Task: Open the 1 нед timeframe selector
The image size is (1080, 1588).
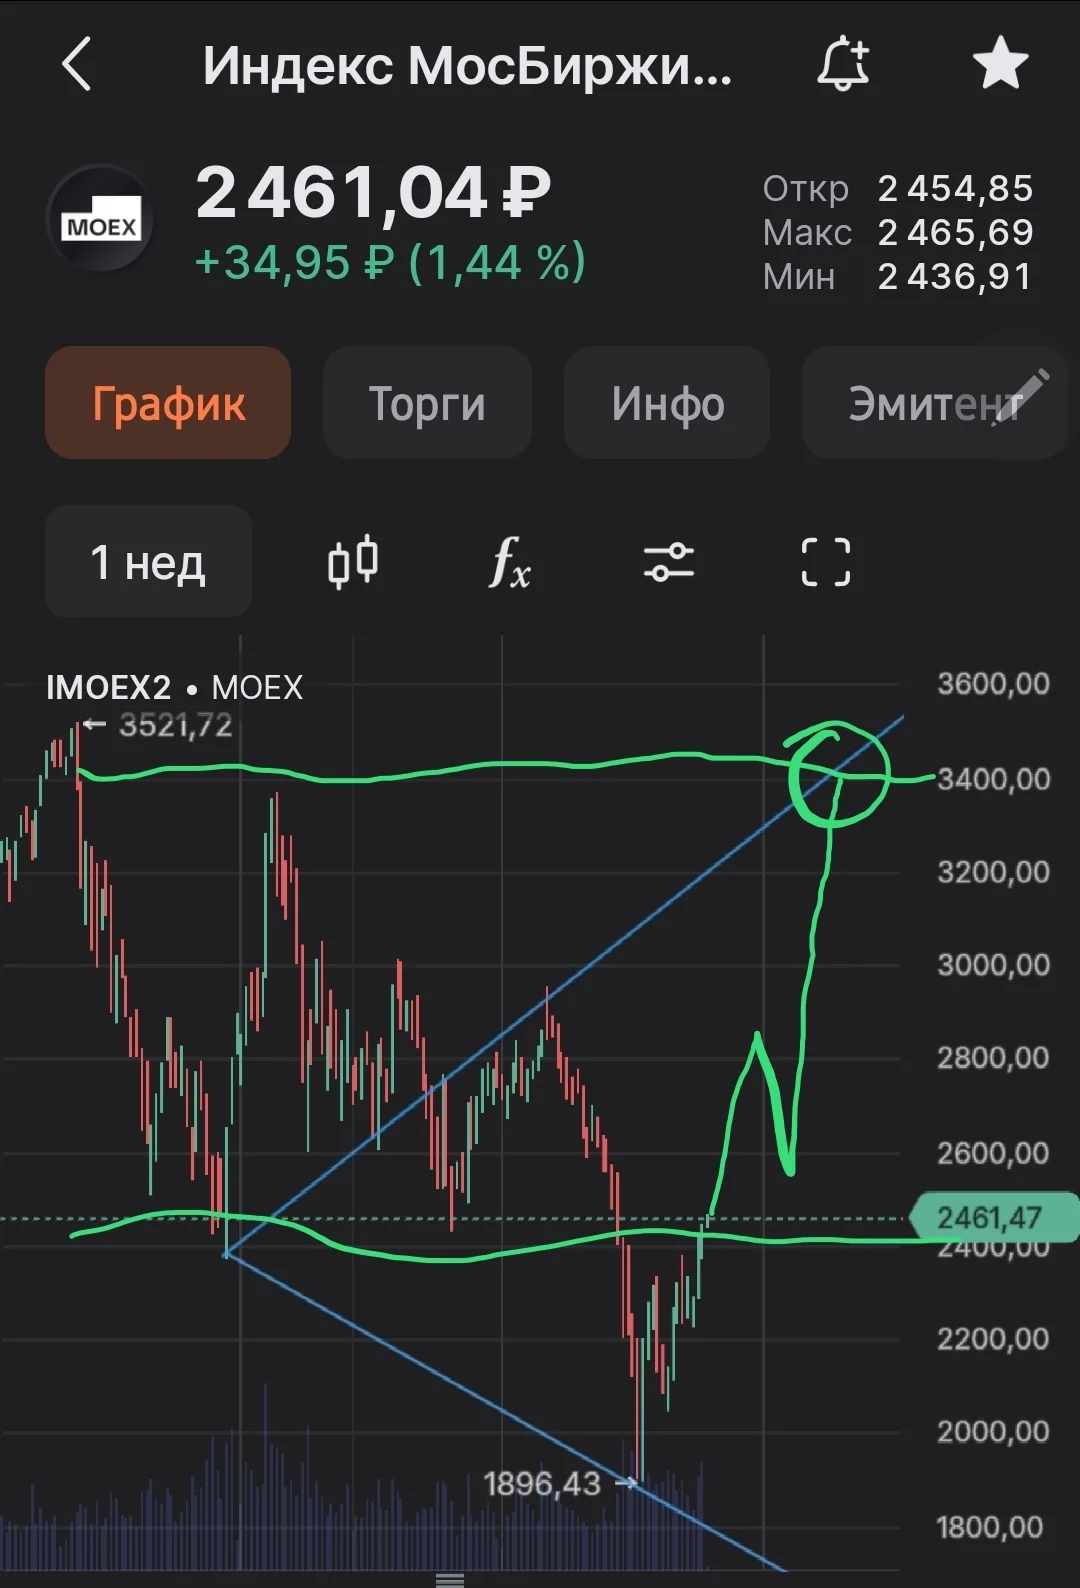Action: pyautogui.click(x=148, y=562)
